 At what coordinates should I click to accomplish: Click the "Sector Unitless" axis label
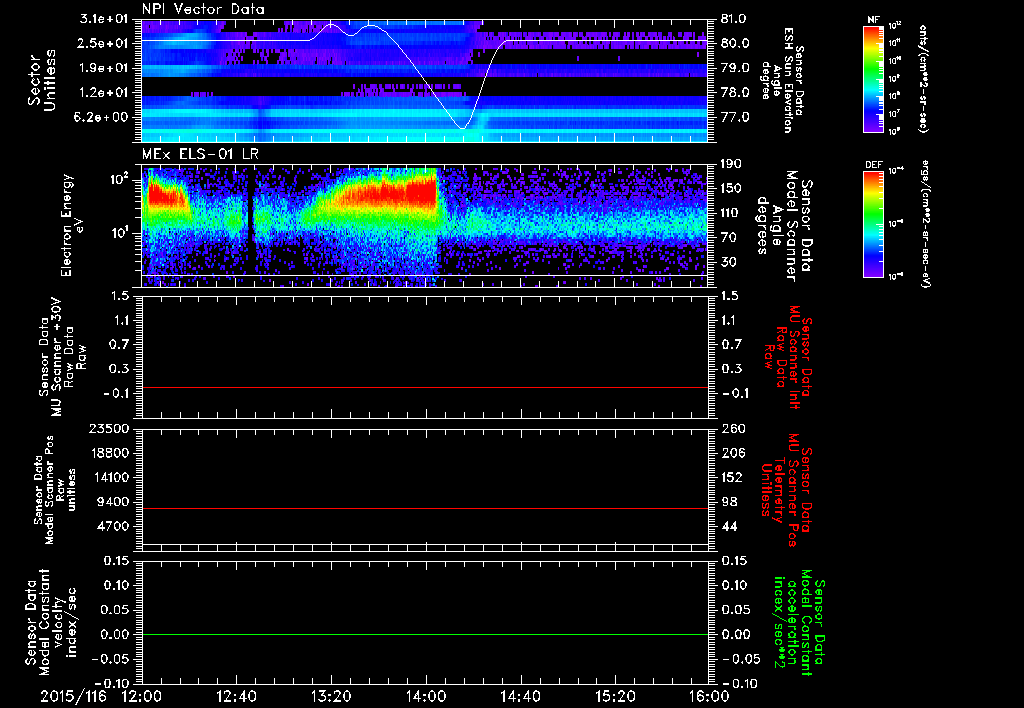click(42, 80)
